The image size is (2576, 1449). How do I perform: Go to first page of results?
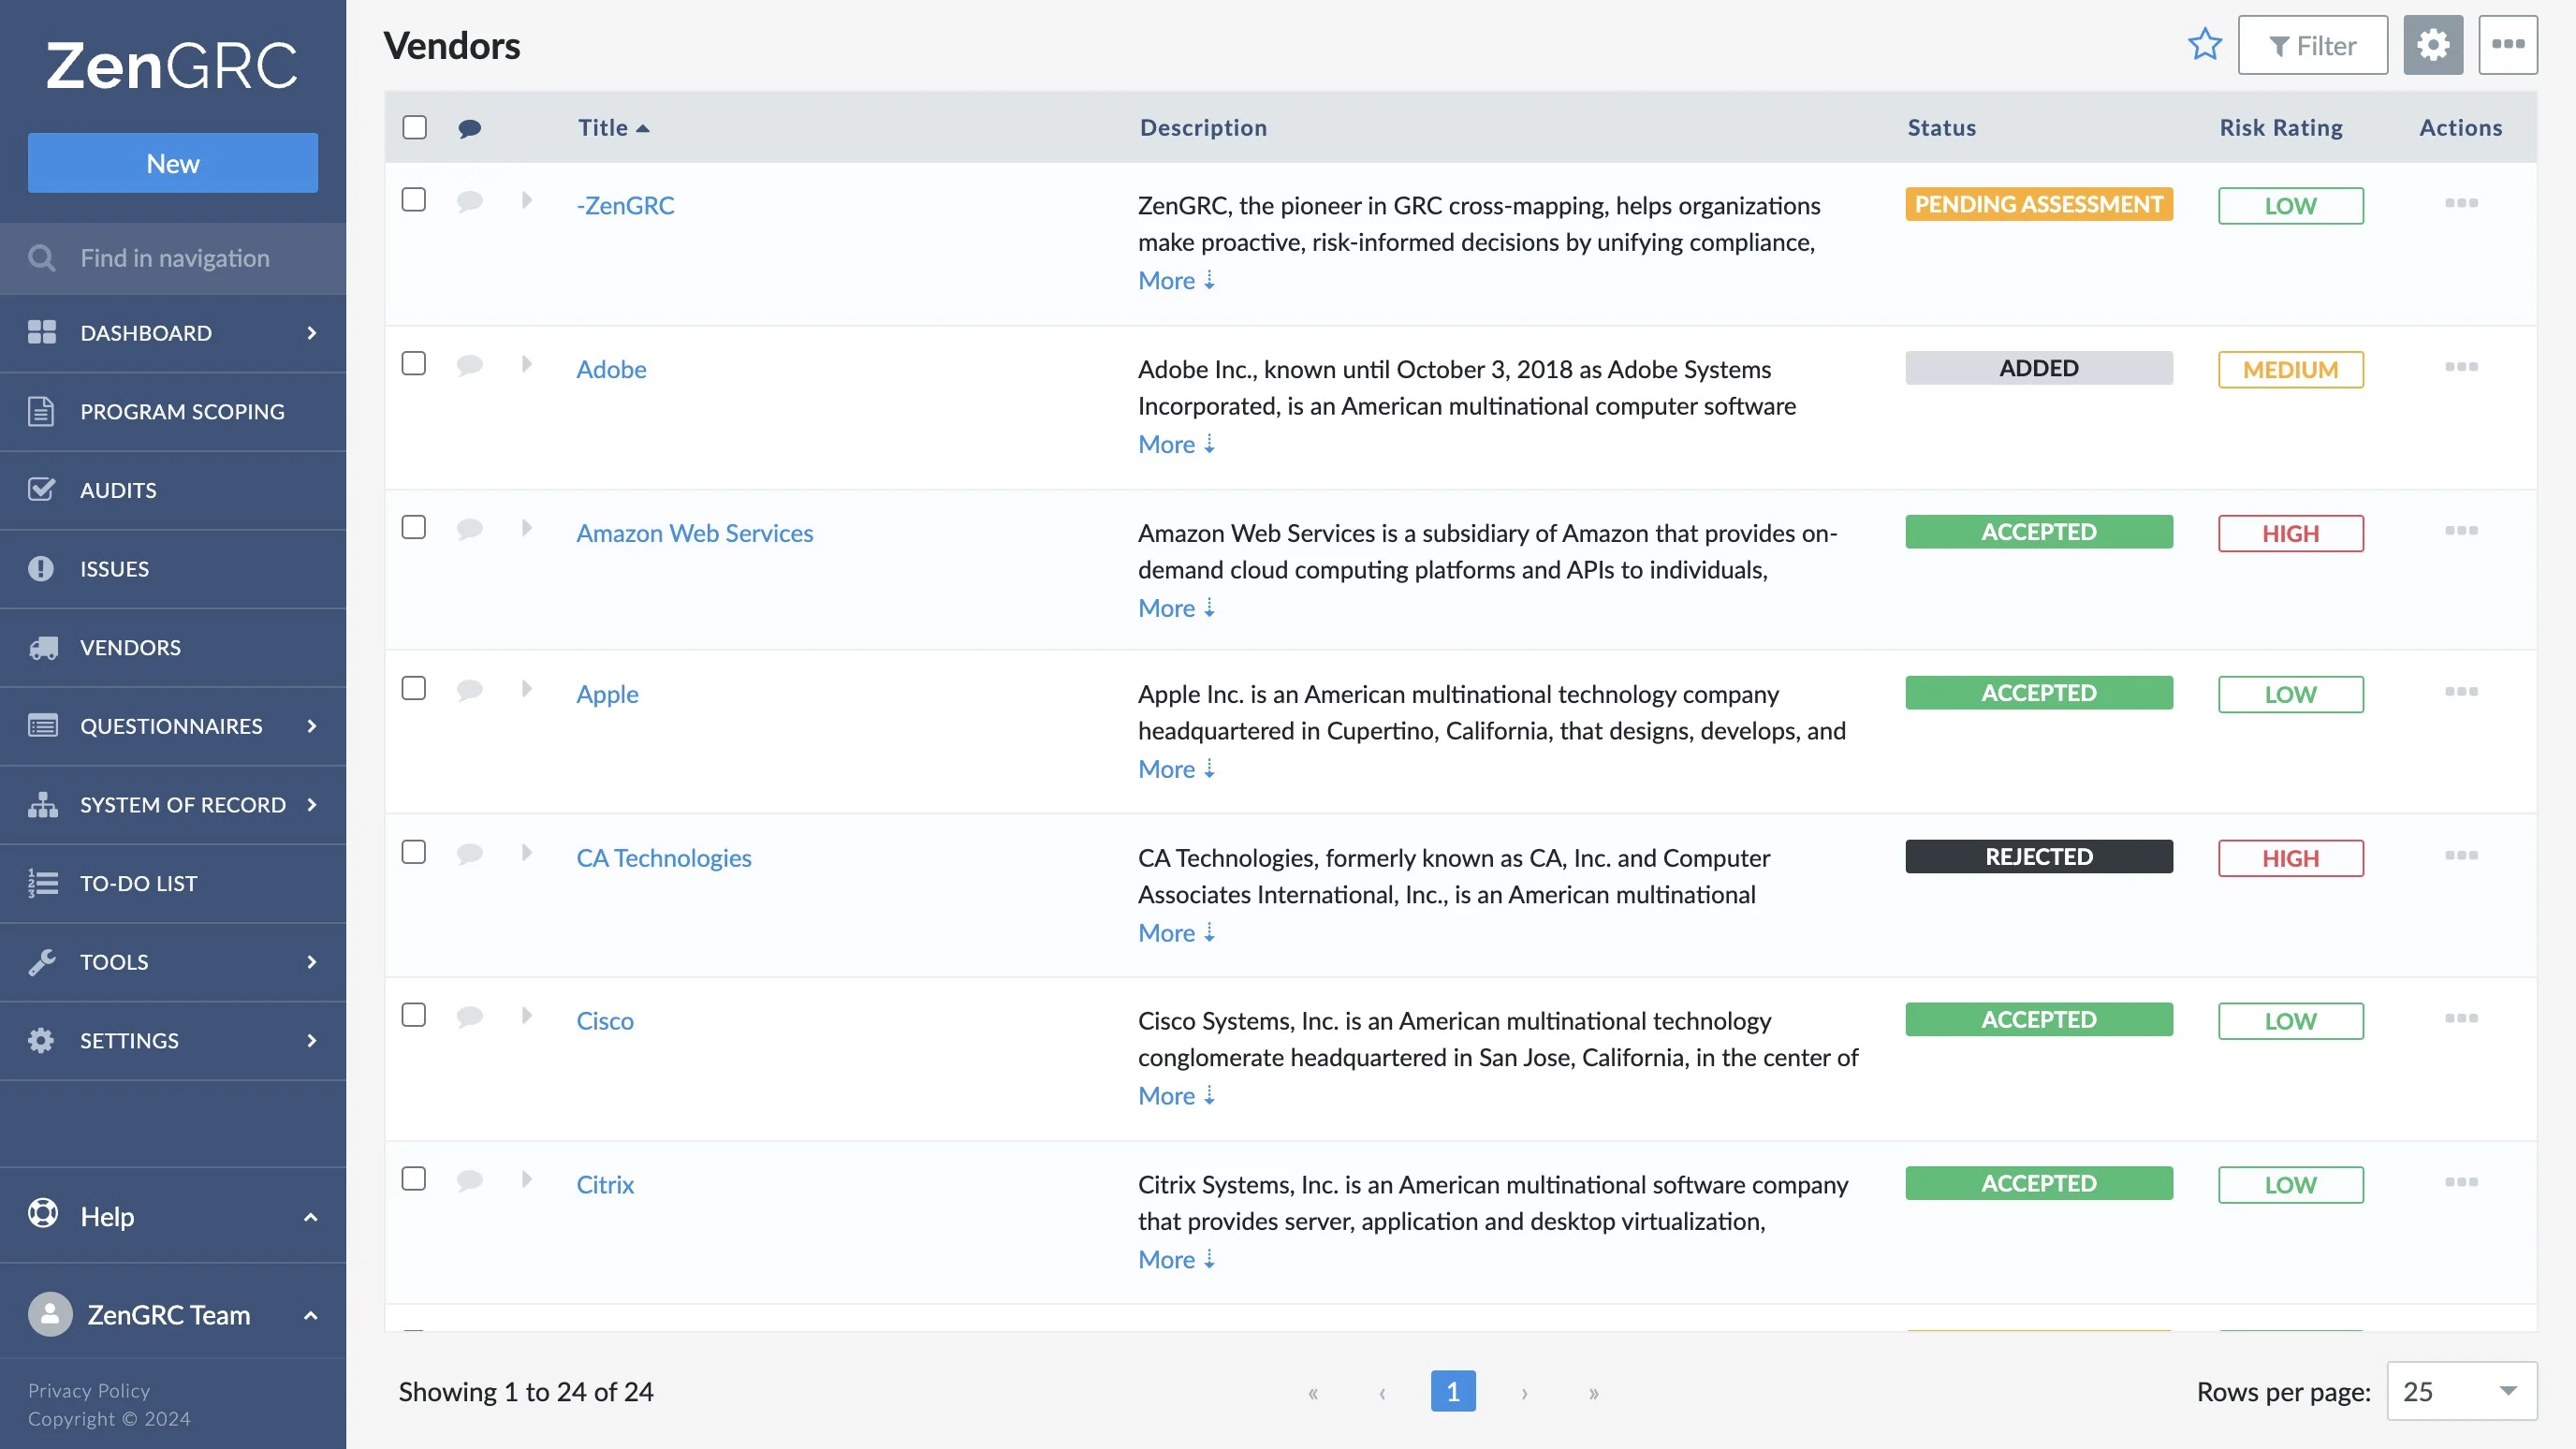(x=1313, y=1392)
